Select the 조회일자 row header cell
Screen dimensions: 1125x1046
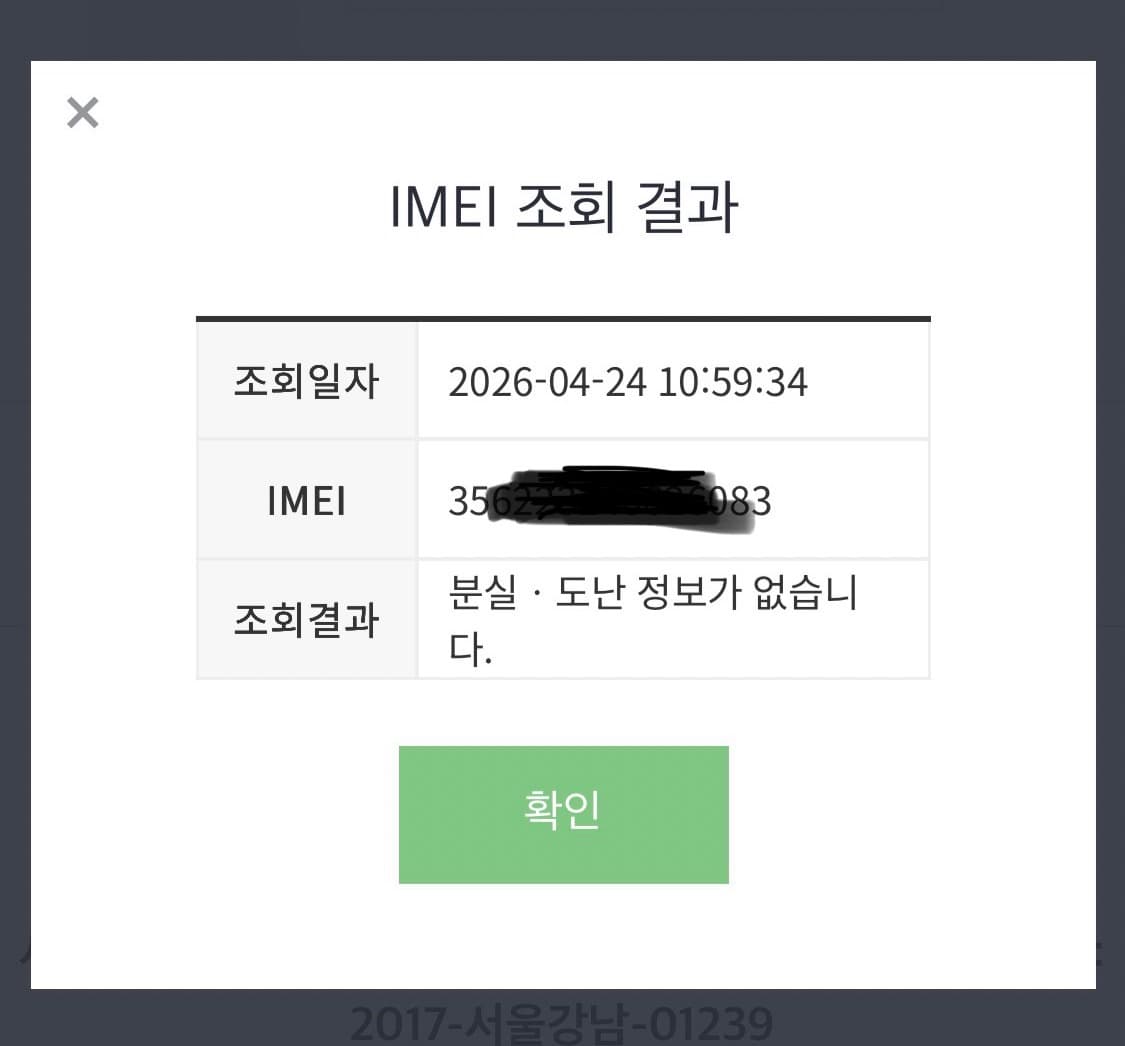(305, 380)
